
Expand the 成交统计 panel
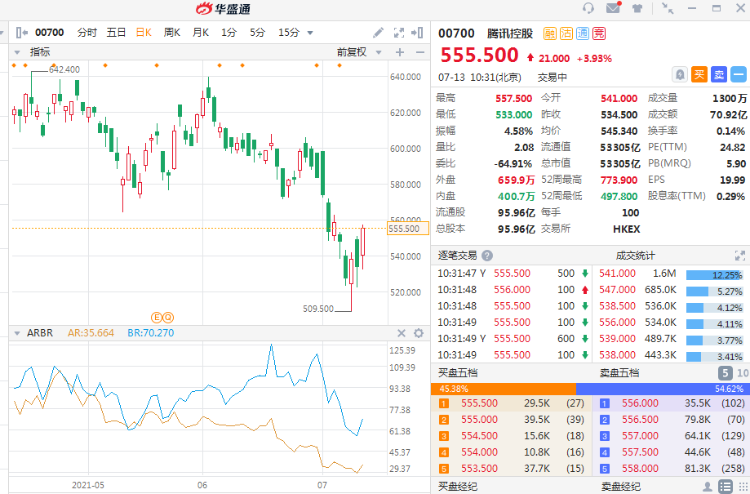point(739,256)
